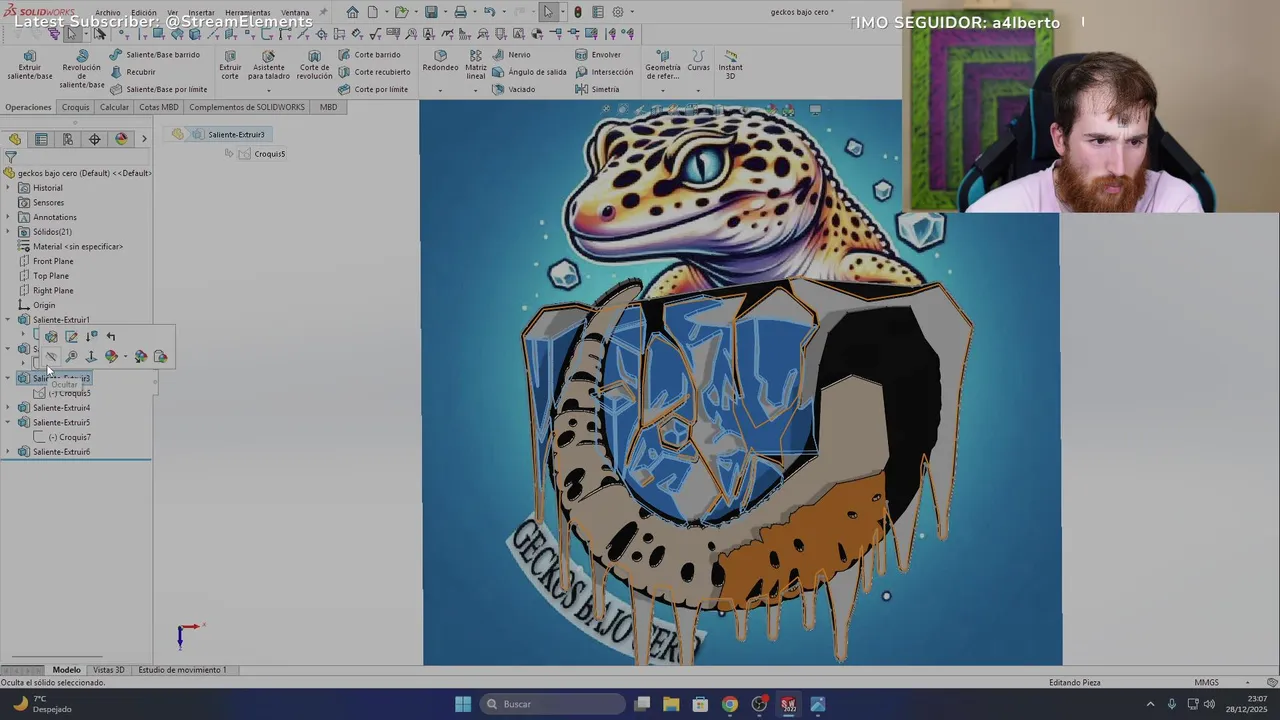Viewport: 1280px width, 720px height.
Task: Expand the Sólidos(21) folder
Action: (9, 232)
